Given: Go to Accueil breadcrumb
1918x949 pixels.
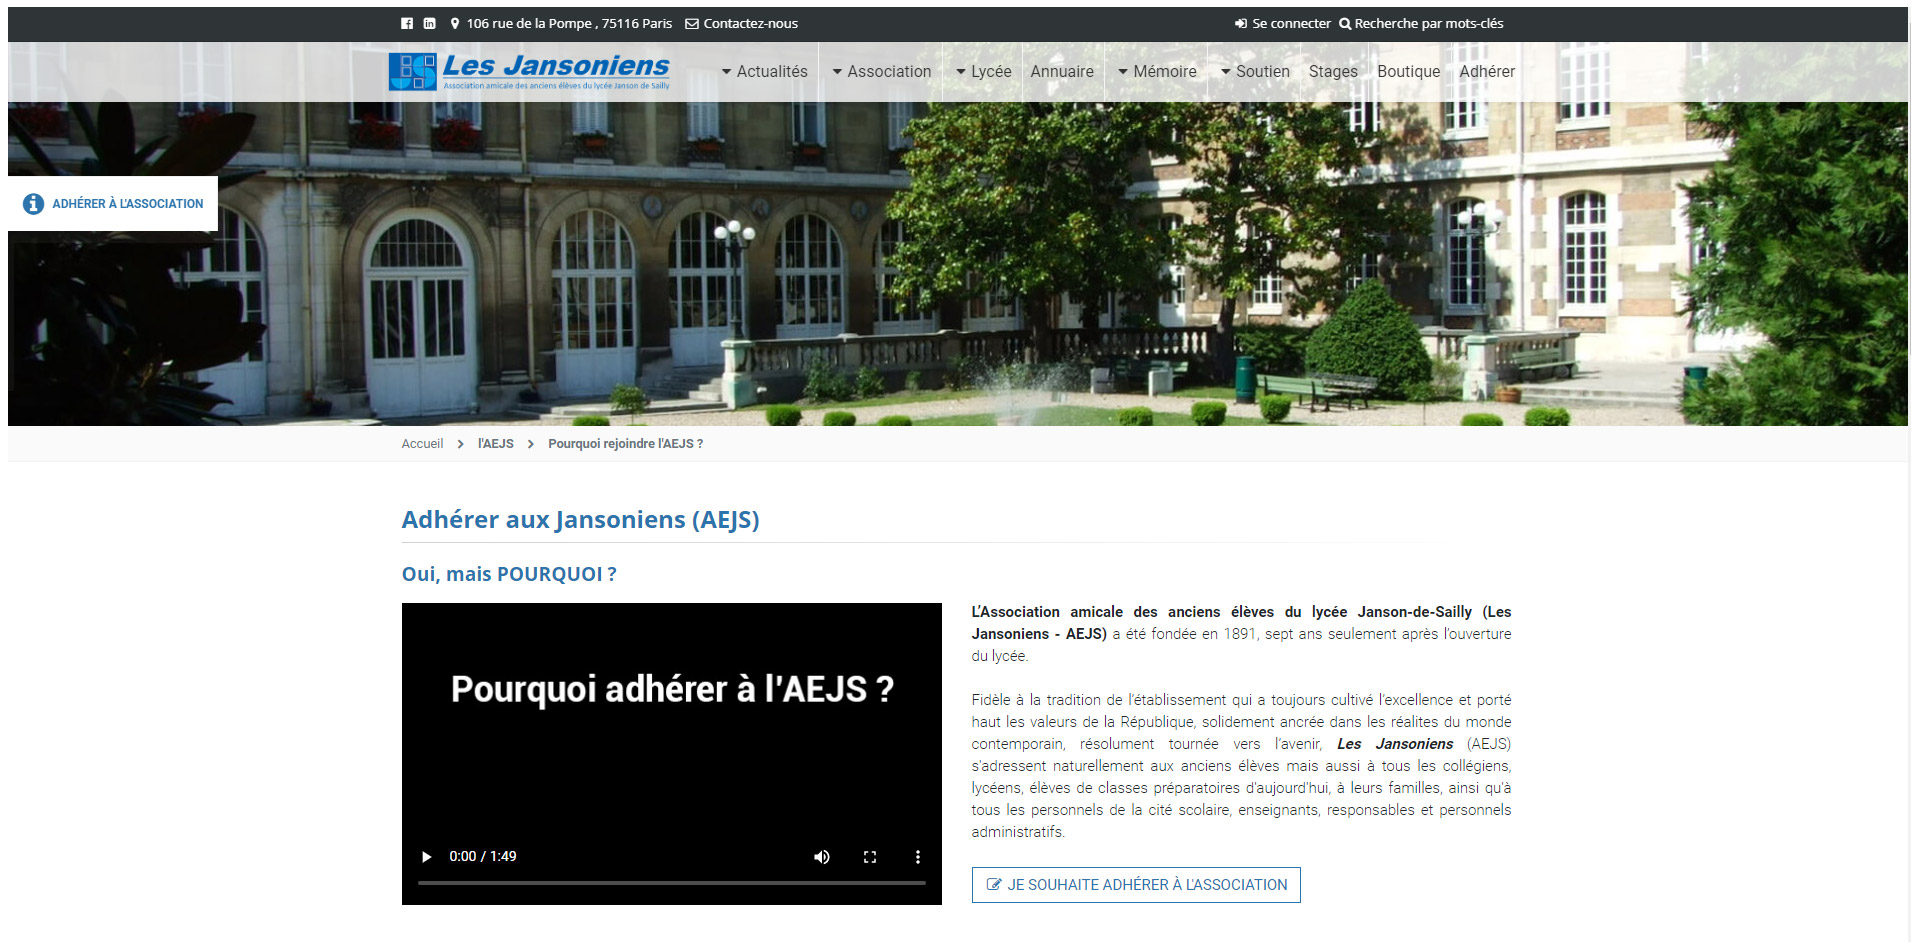Looking at the screenshot, I should (x=422, y=444).
